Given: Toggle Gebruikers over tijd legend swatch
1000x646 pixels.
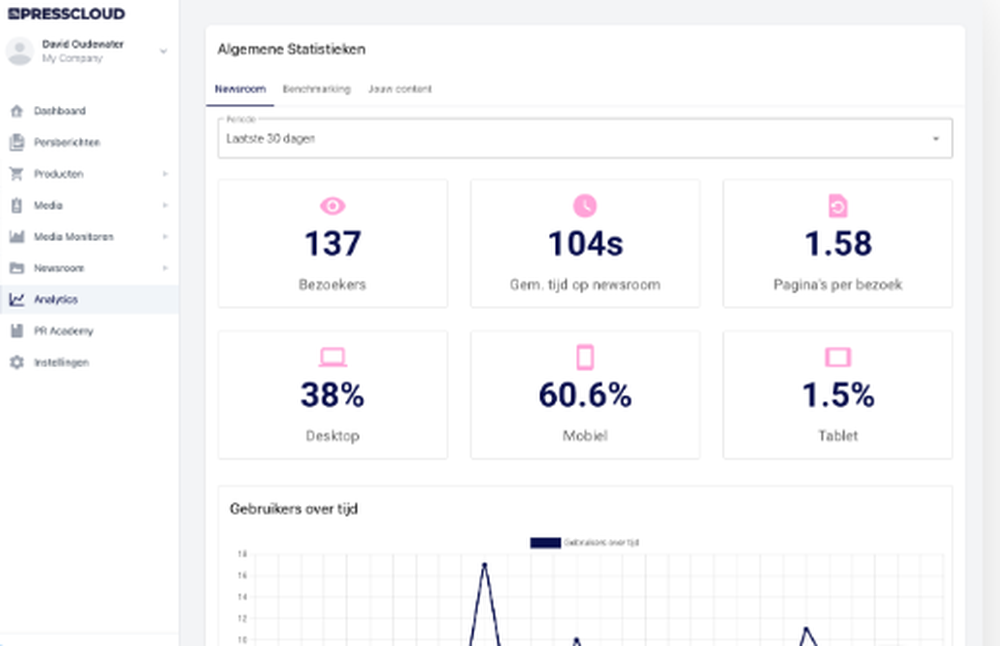Looking at the screenshot, I should 545,543.
